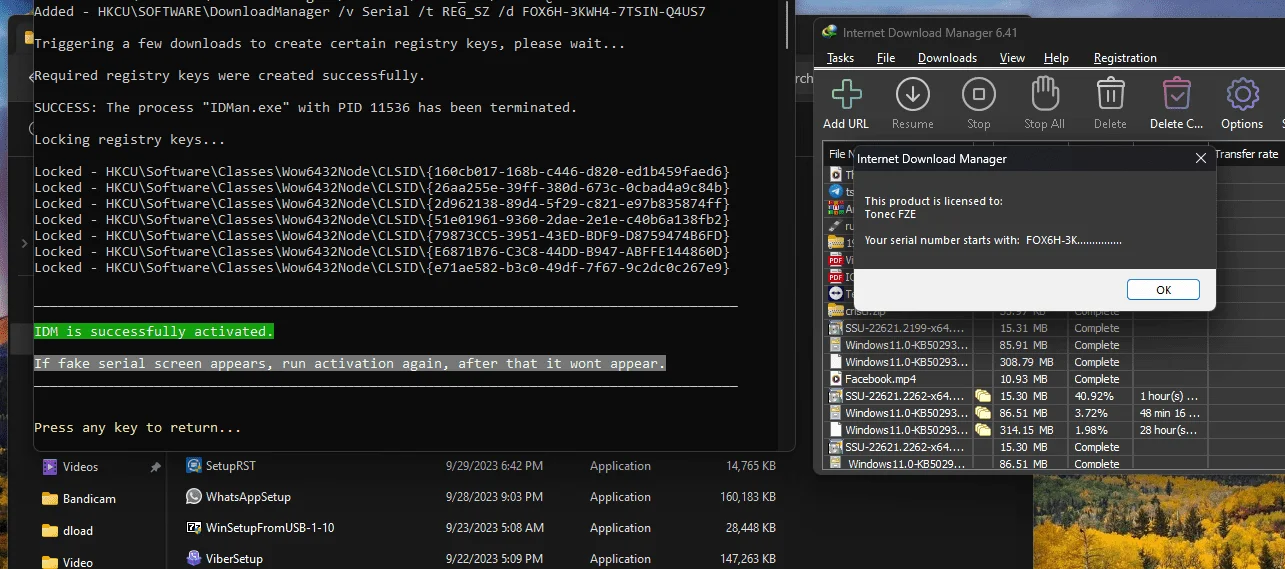
Task: Click the WinSetupFromUSB-1-10 file icon
Action: click(194, 527)
